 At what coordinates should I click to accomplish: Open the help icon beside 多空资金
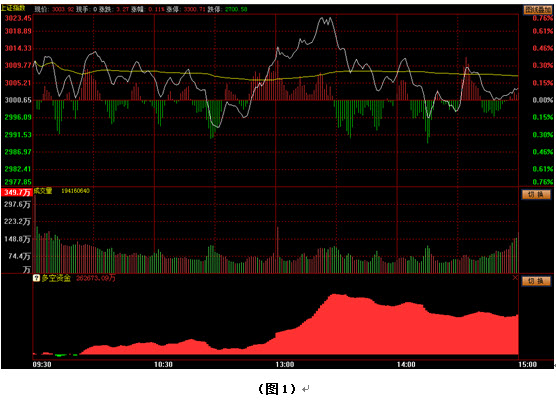[36, 278]
